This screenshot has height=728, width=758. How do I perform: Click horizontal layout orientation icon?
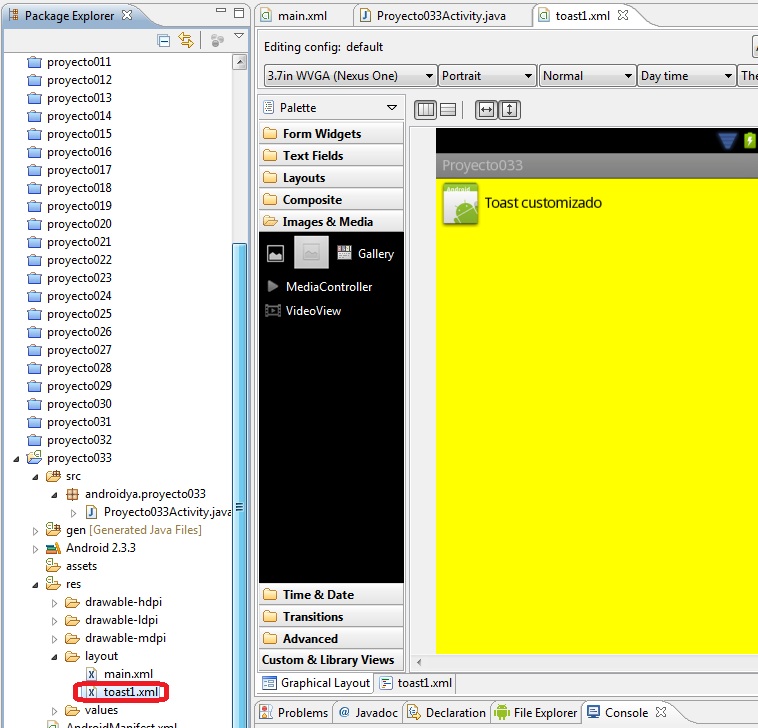pos(425,110)
